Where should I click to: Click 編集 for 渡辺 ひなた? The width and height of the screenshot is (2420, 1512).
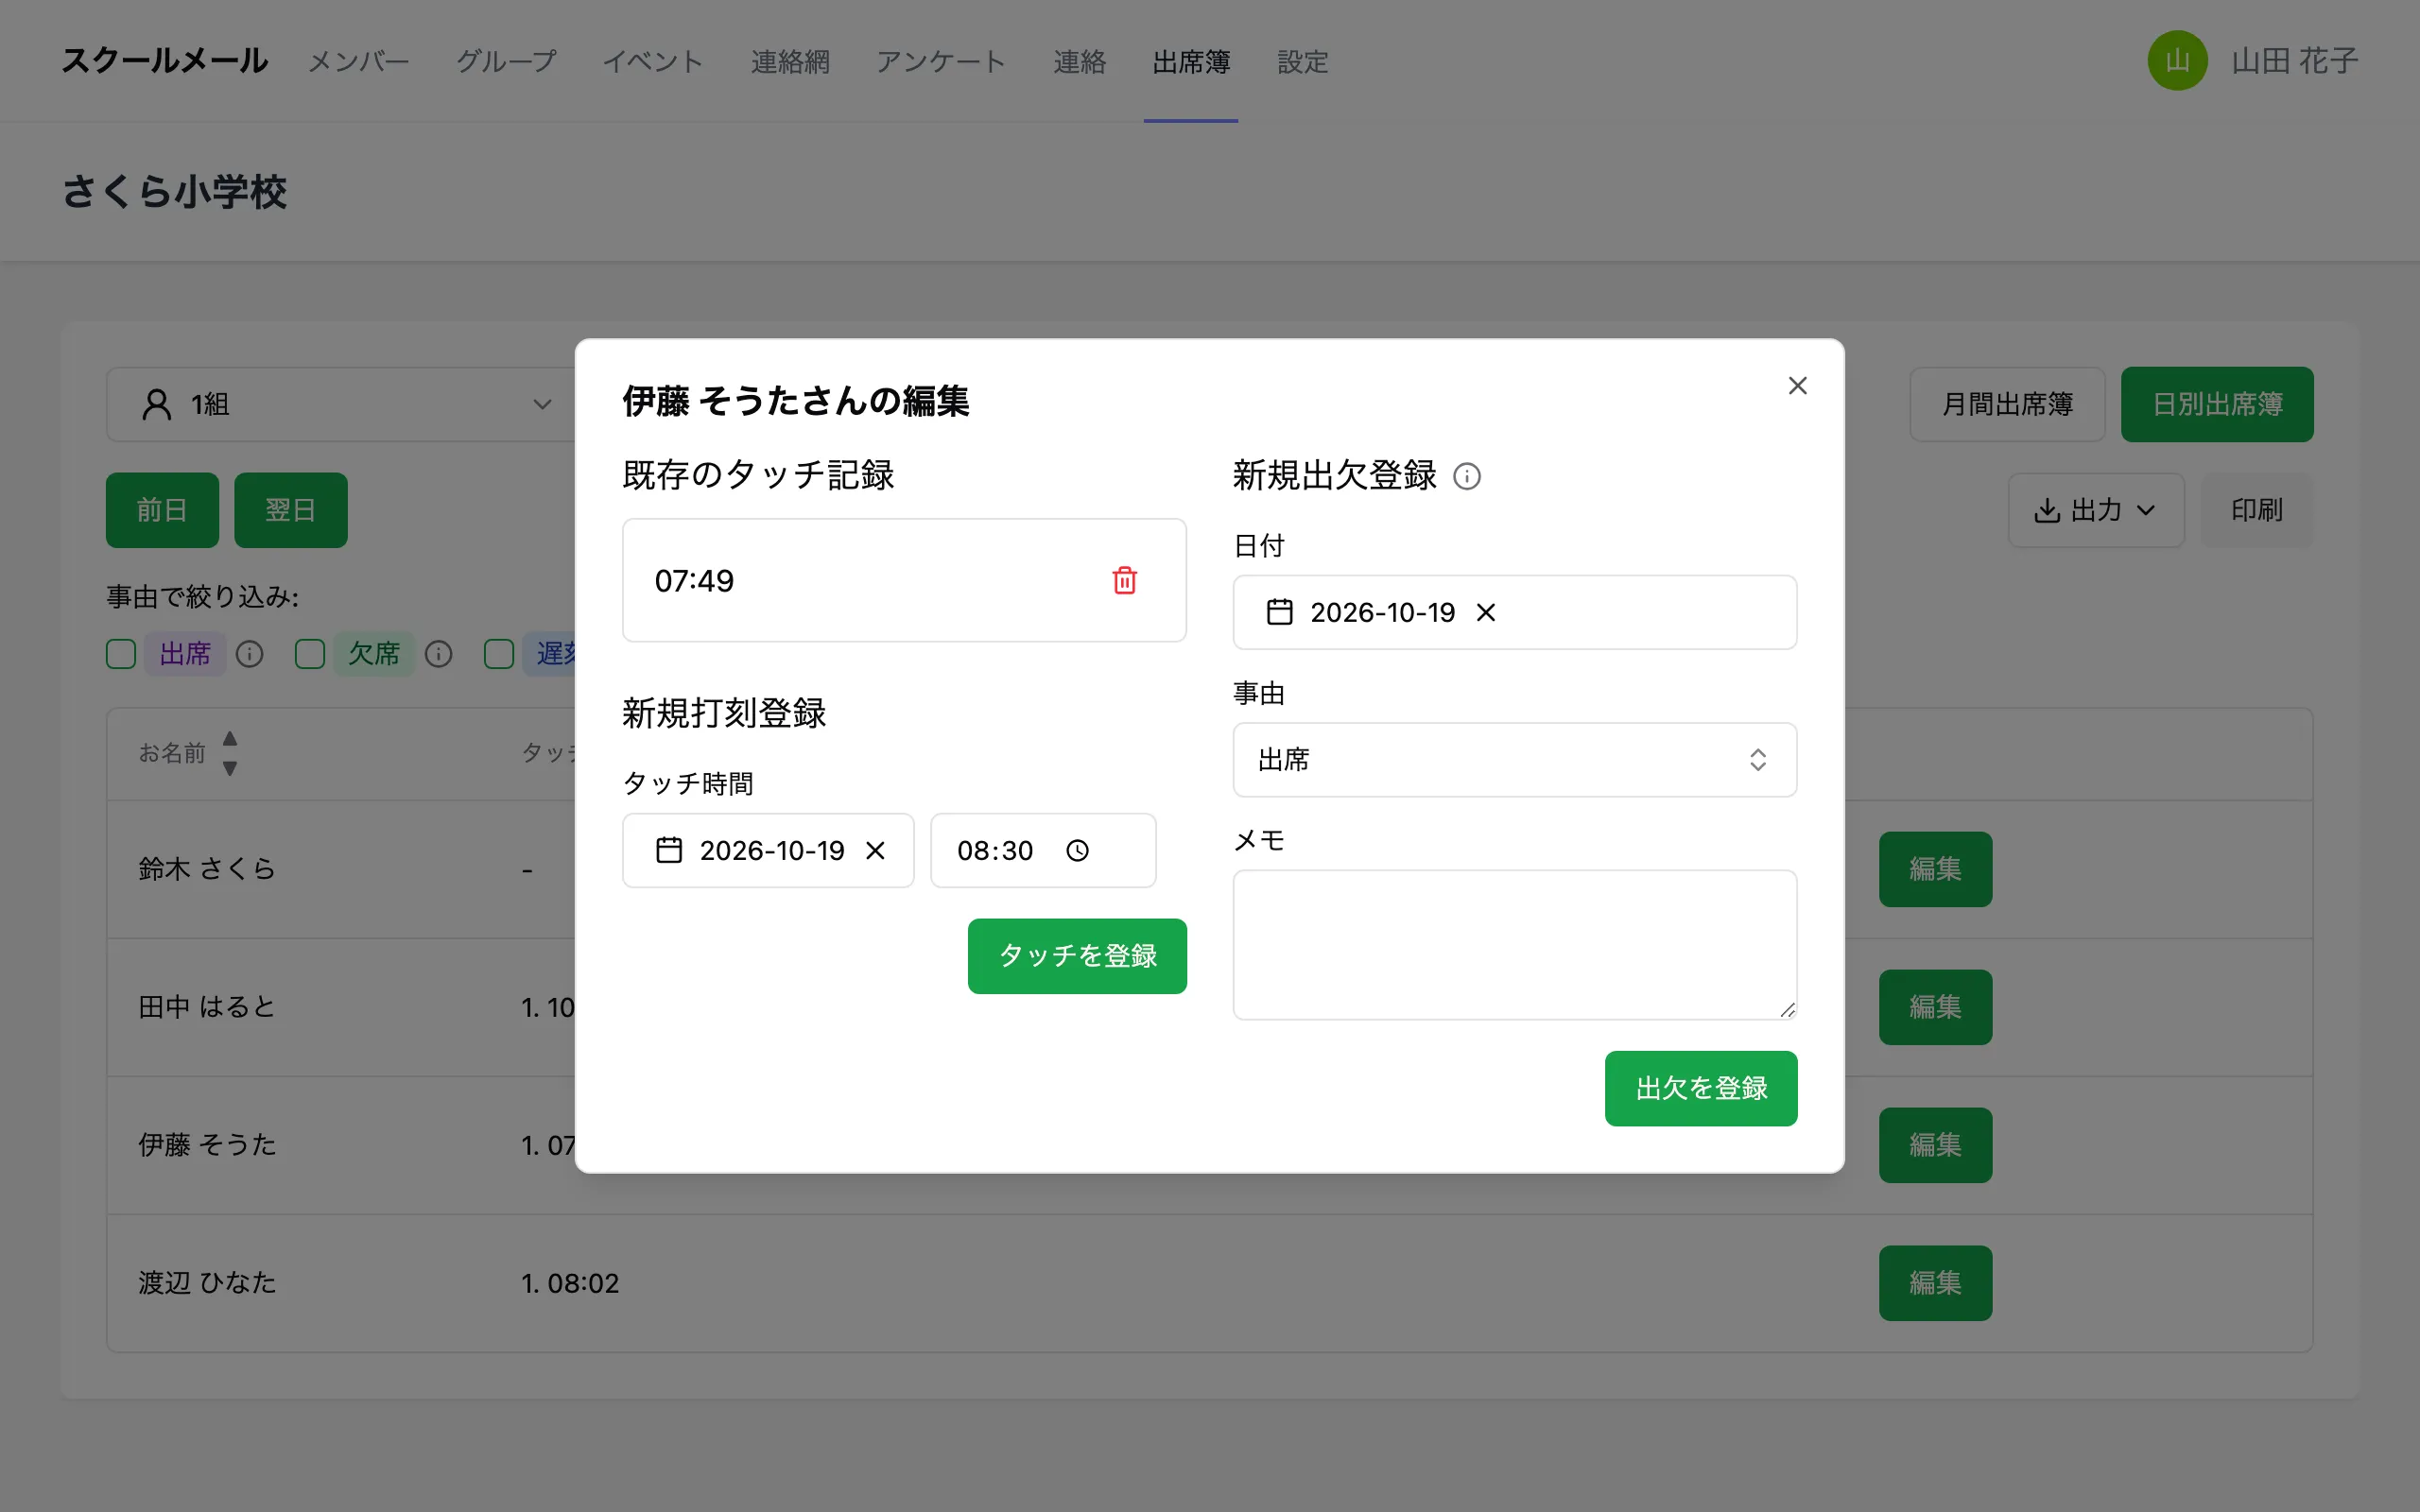pos(1935,1283)
